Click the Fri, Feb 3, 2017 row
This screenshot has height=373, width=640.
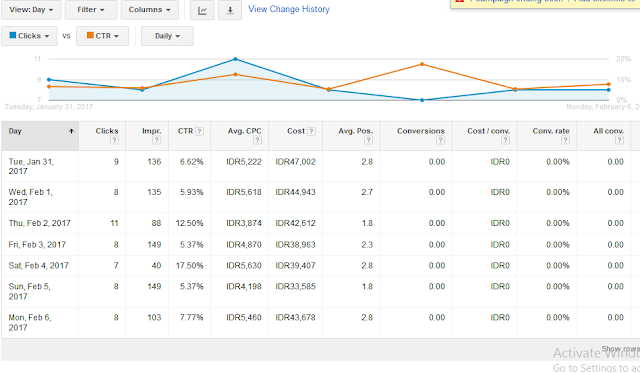pos(320,245)
